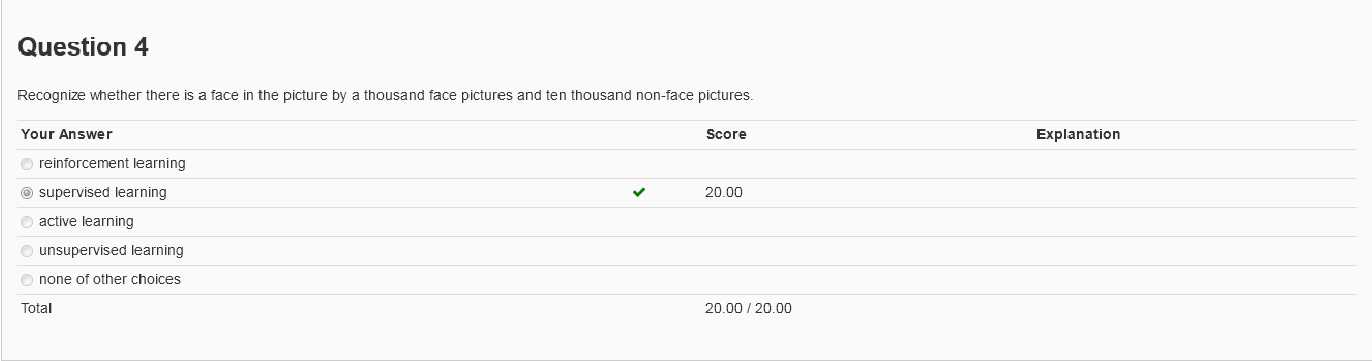This screenshot has height=361, width=1372.
Task: Click the 20.00 score for supervised learning
Action: click(x=724, y=192)
